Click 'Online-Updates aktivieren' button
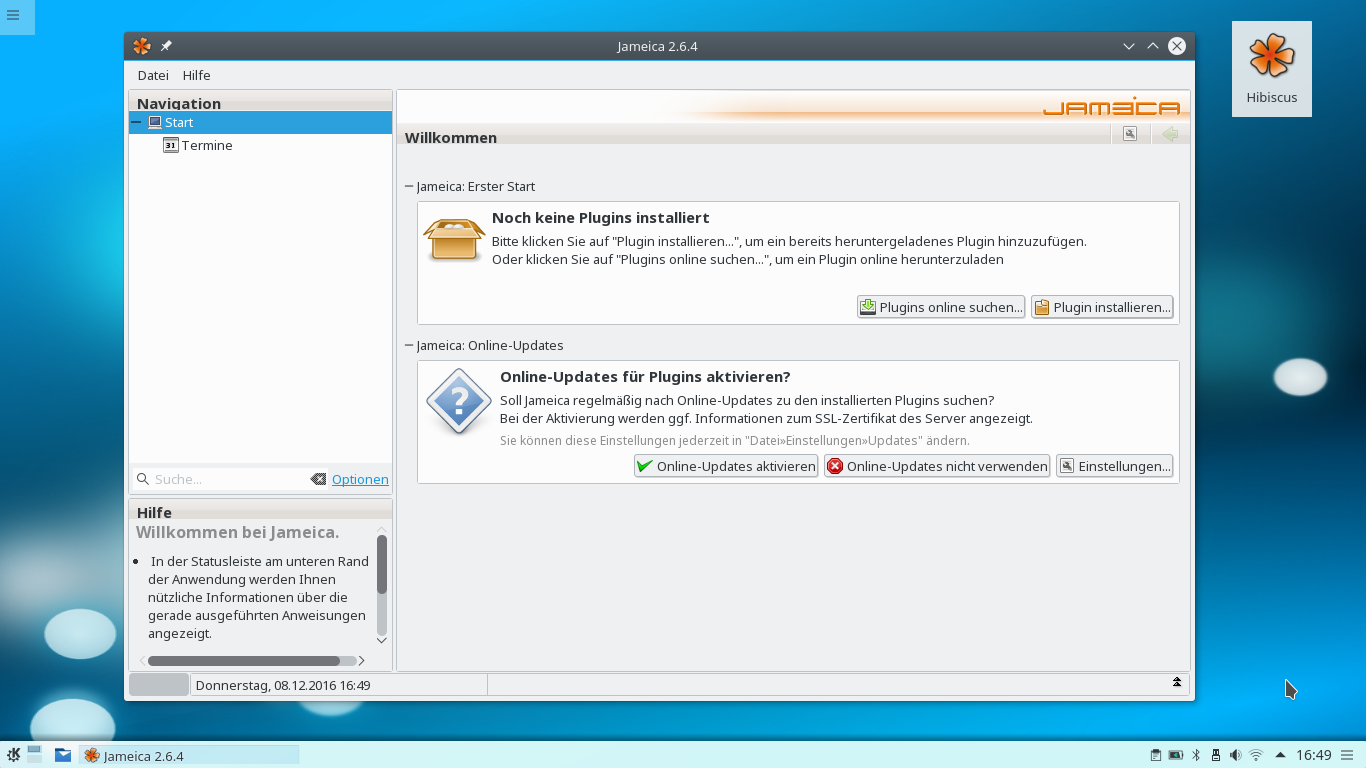Image resolution: width=1366 pixels, height=768 pixels. coord(726,466)
